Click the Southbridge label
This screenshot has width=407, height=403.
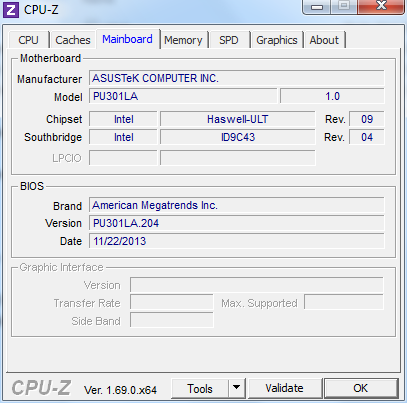point(53,137)
